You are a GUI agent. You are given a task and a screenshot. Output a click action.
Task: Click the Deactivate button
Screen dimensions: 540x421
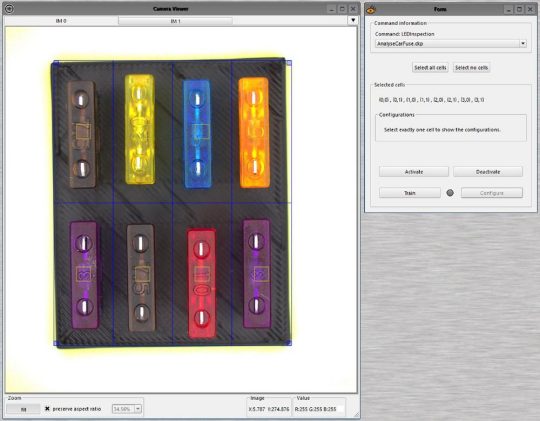pyautogui.click(x=488, y=172)
